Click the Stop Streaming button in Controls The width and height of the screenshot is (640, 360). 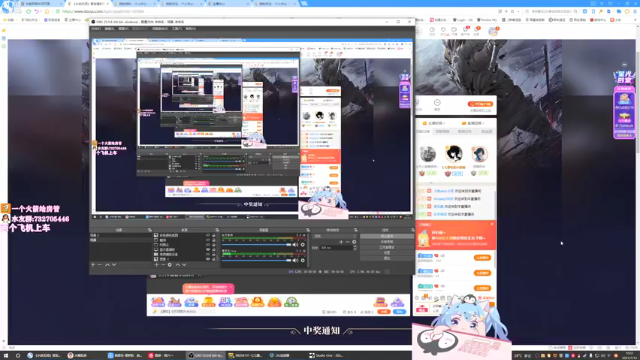387,236
